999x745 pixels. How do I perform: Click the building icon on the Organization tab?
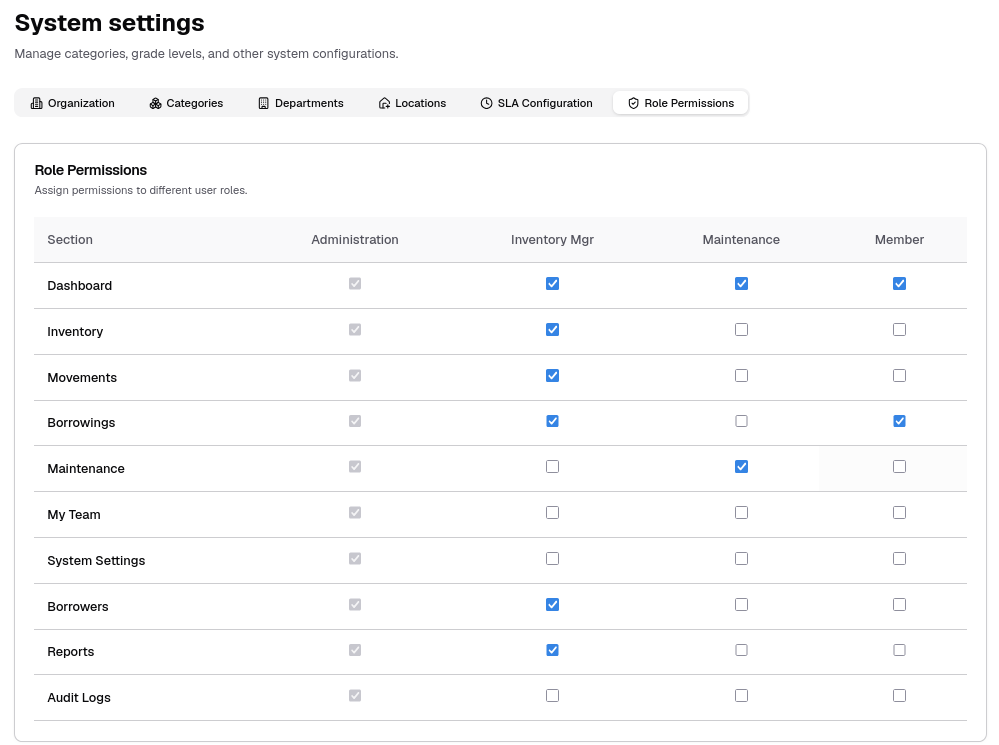(38, 102)
